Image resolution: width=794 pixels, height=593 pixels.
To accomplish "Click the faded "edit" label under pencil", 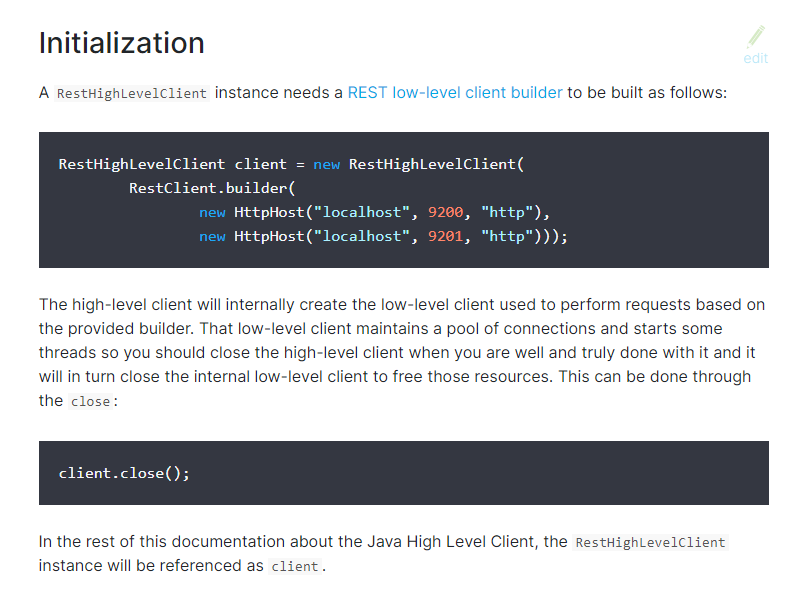I will click(x=756, y=58).
